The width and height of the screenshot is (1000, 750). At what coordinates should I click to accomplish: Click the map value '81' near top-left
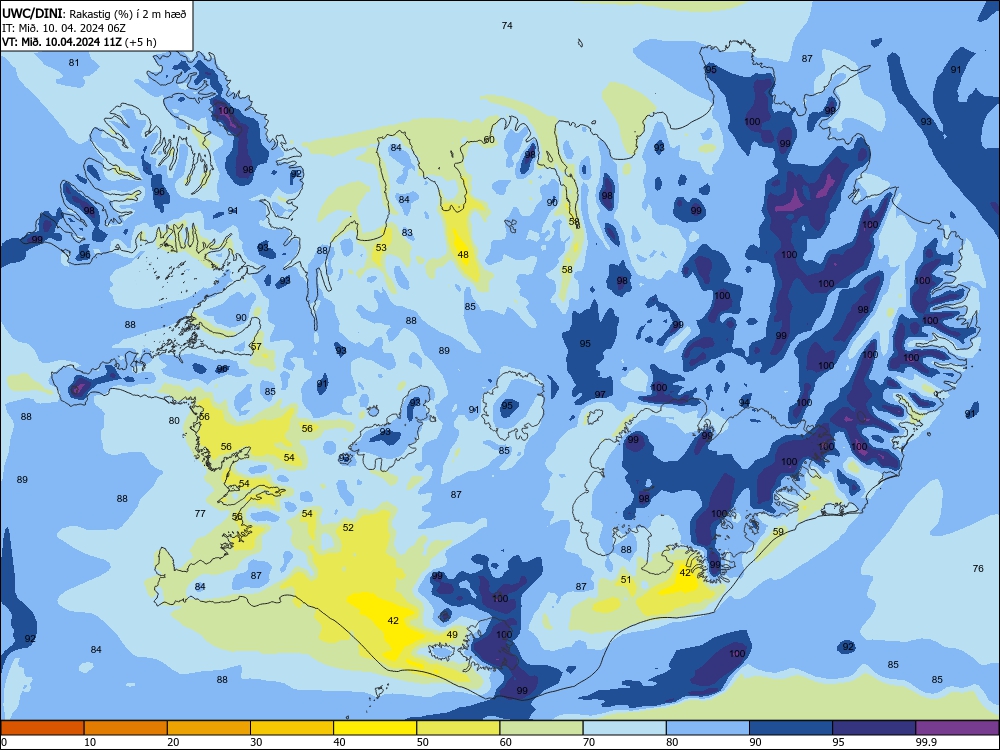(74, 62)
